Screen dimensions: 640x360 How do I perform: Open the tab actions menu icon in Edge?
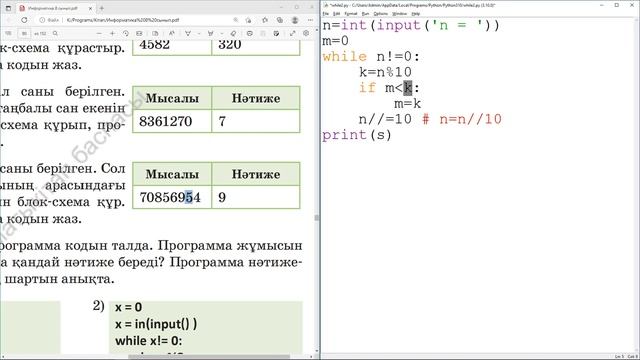(9, 8)
